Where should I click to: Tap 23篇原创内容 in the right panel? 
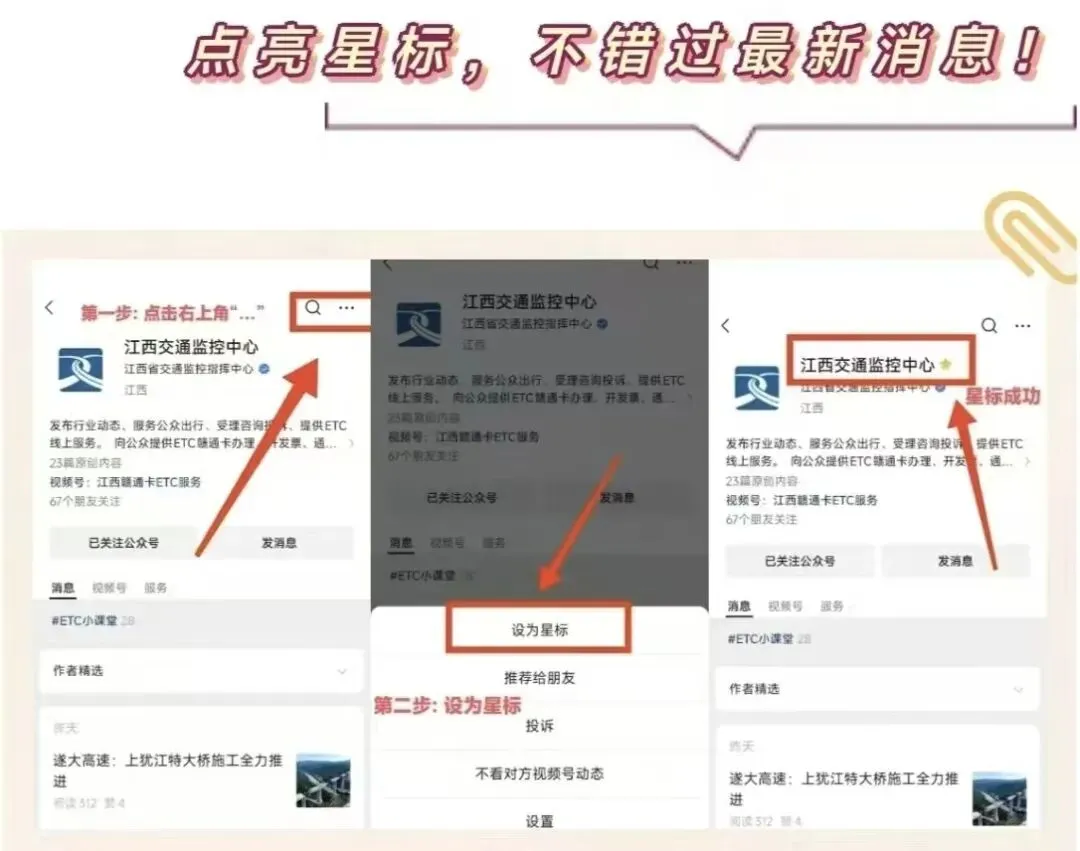(x=762, y=481)
